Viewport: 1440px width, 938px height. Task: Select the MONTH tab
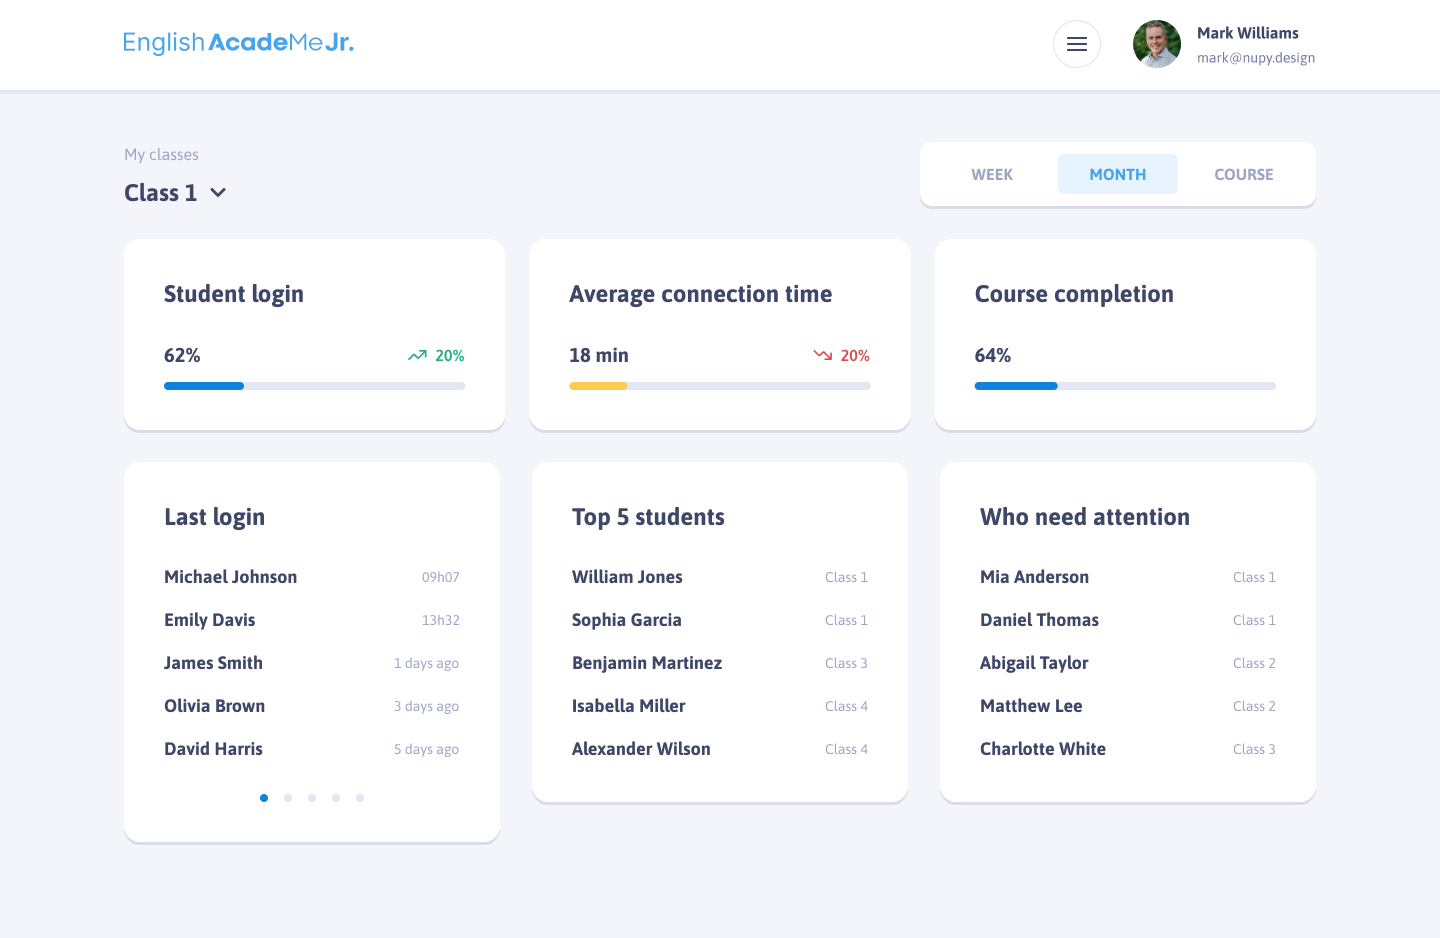(1117, 175)
